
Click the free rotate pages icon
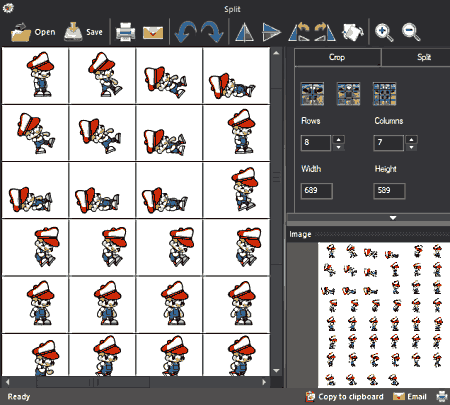click(x=353, y=32)
